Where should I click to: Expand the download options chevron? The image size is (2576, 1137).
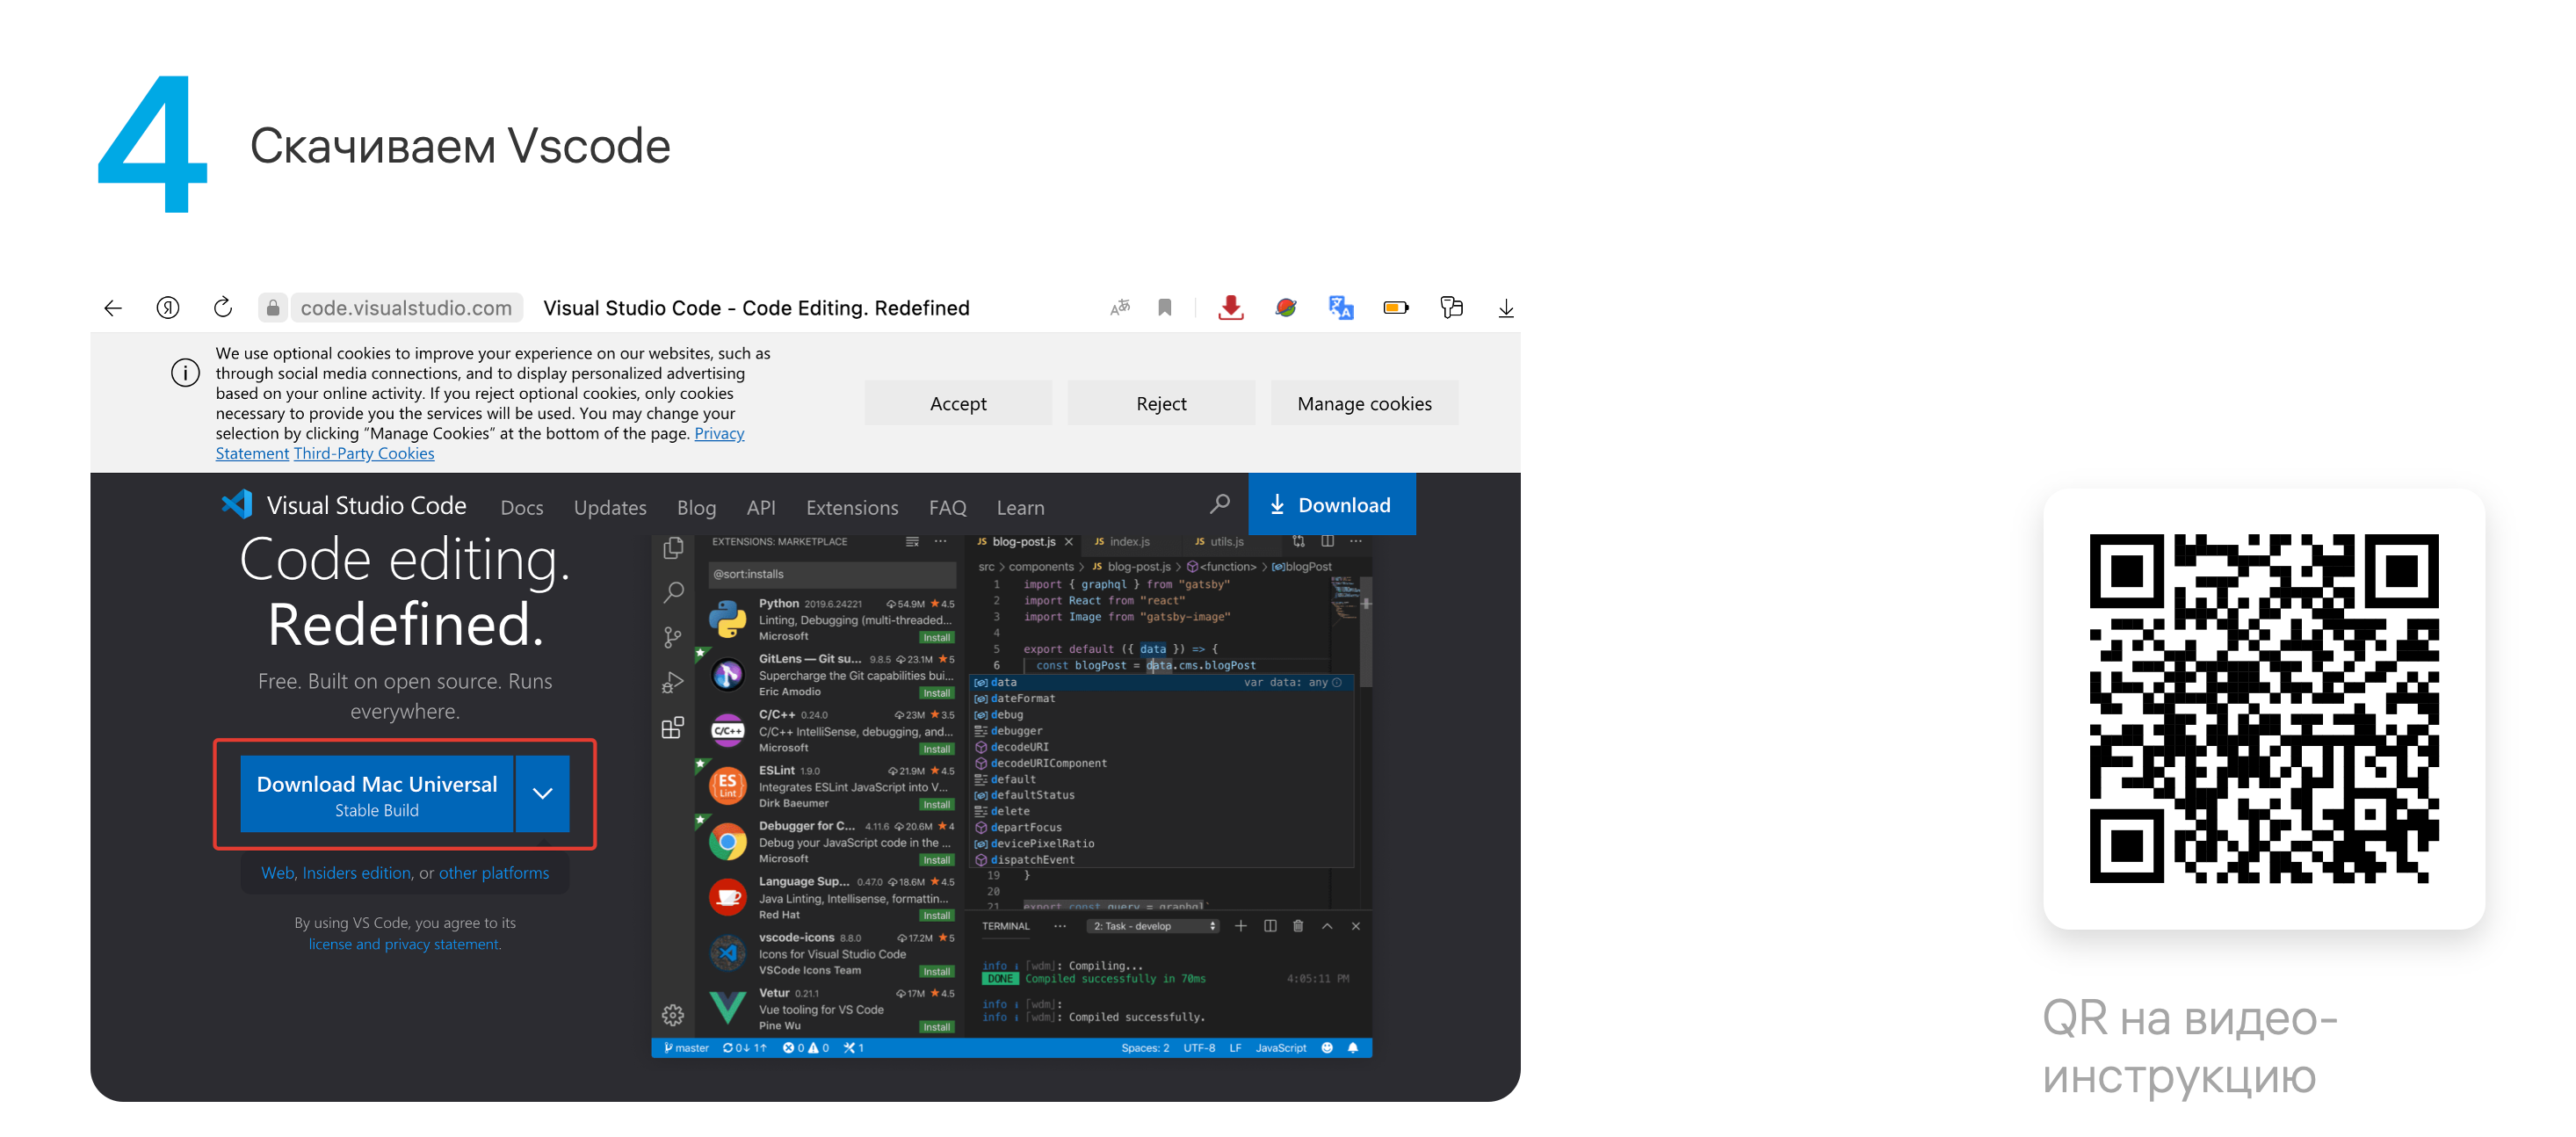click(542, 794)
